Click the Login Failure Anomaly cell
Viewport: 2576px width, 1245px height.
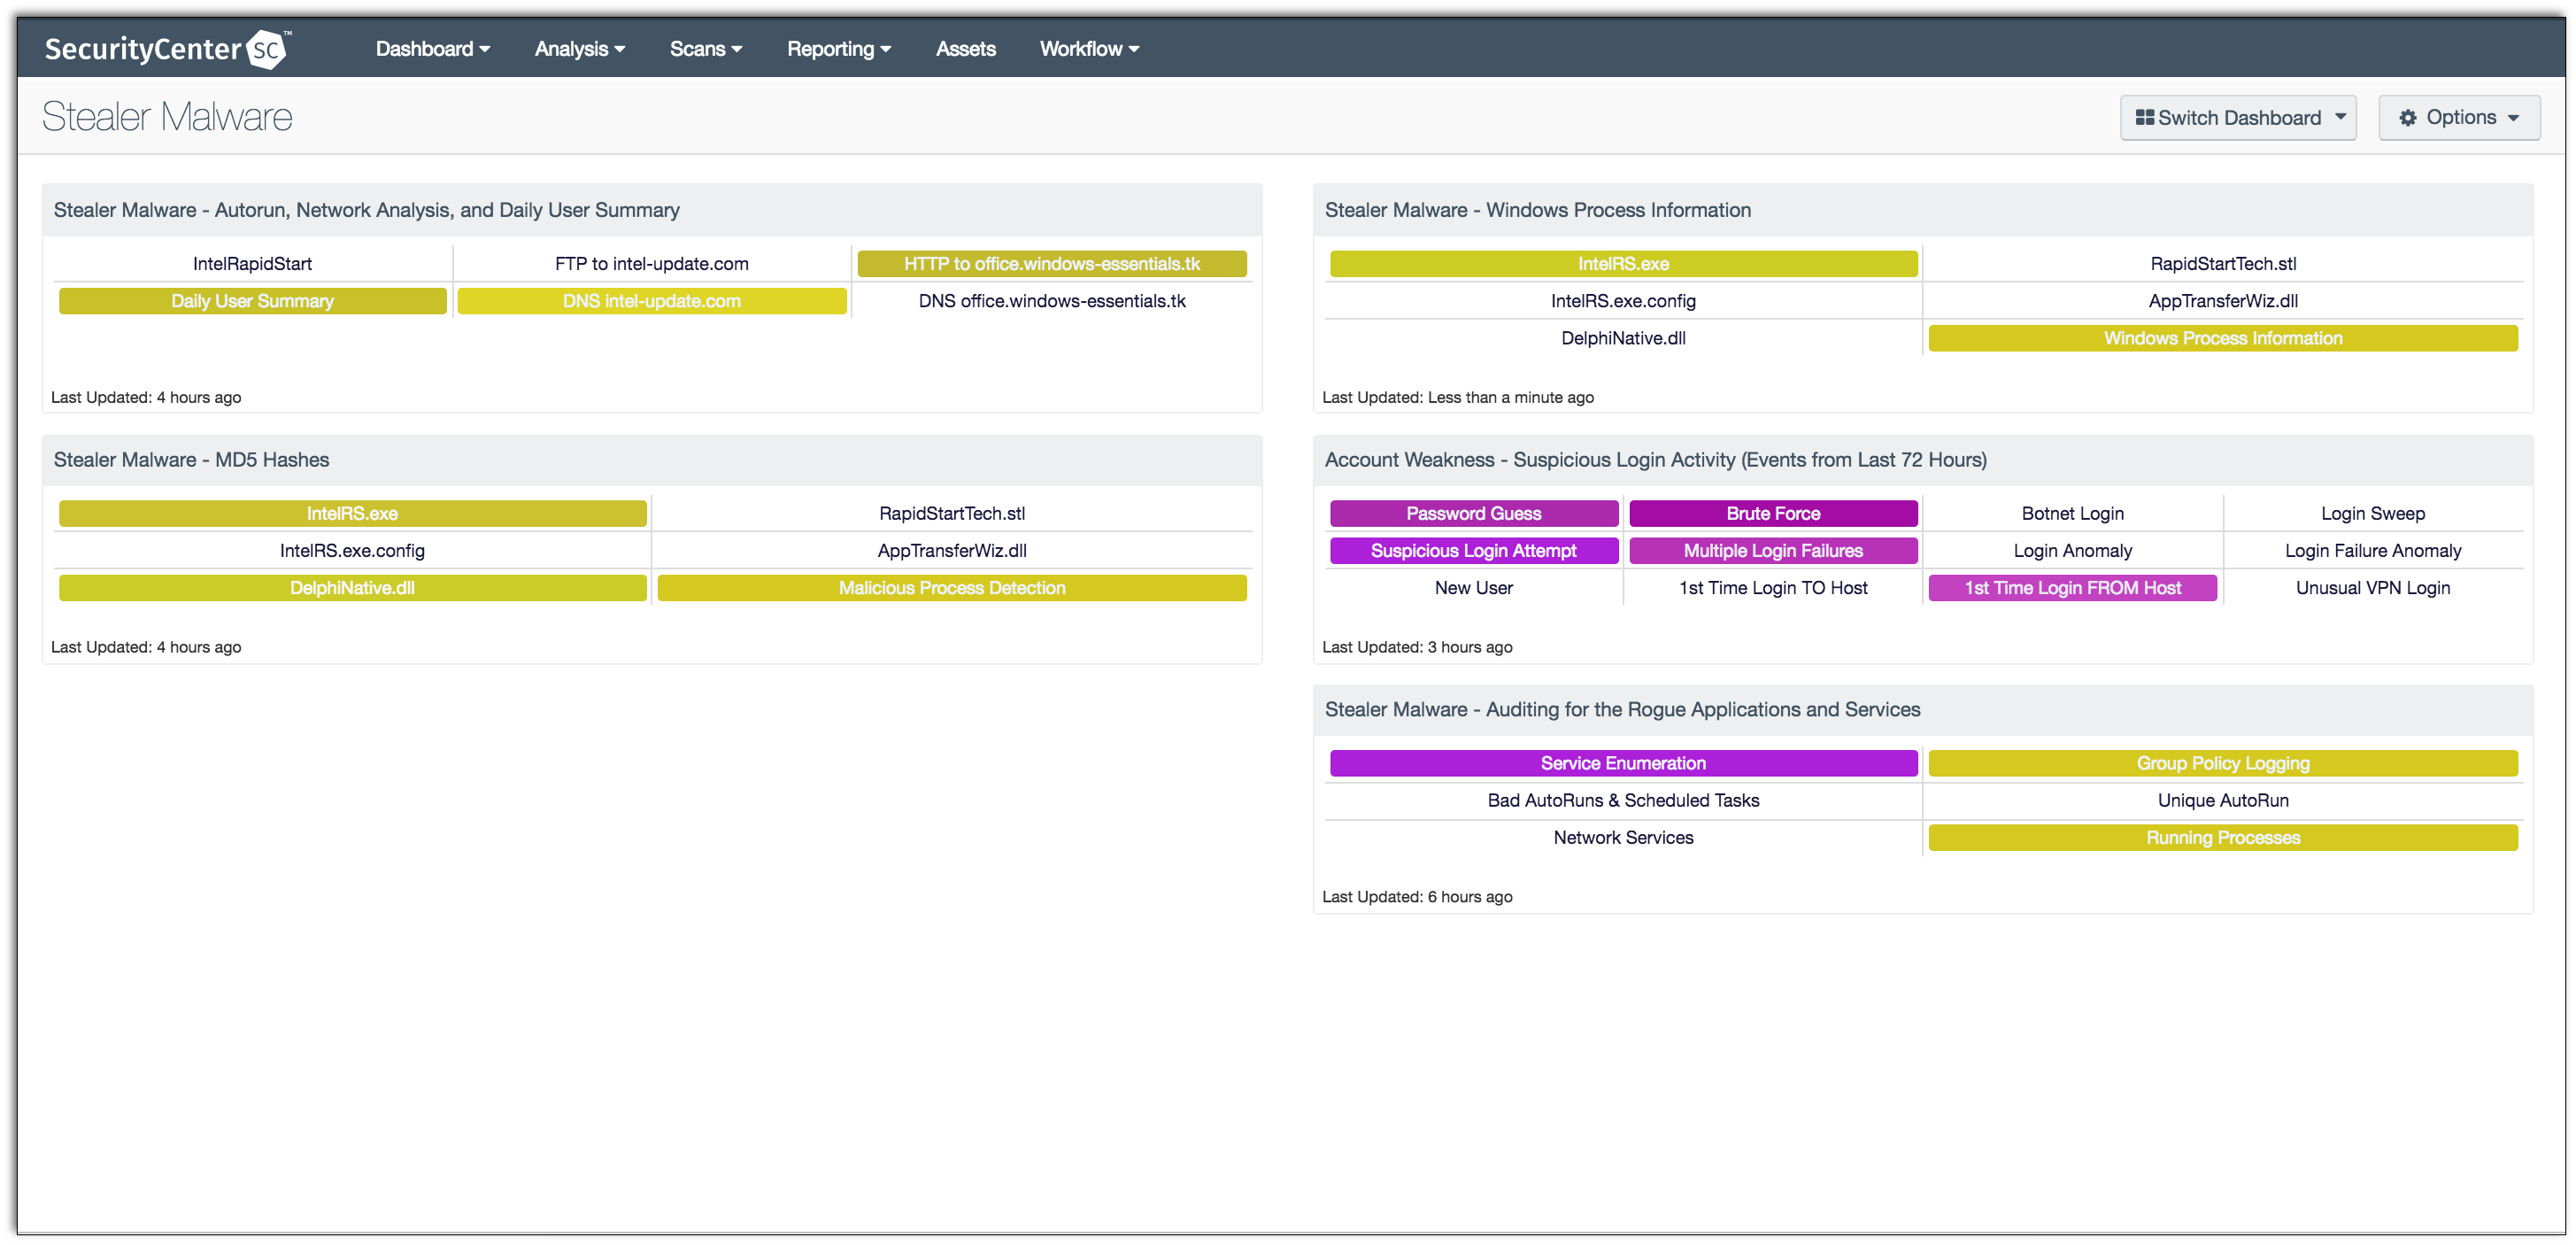point(2373,551)
